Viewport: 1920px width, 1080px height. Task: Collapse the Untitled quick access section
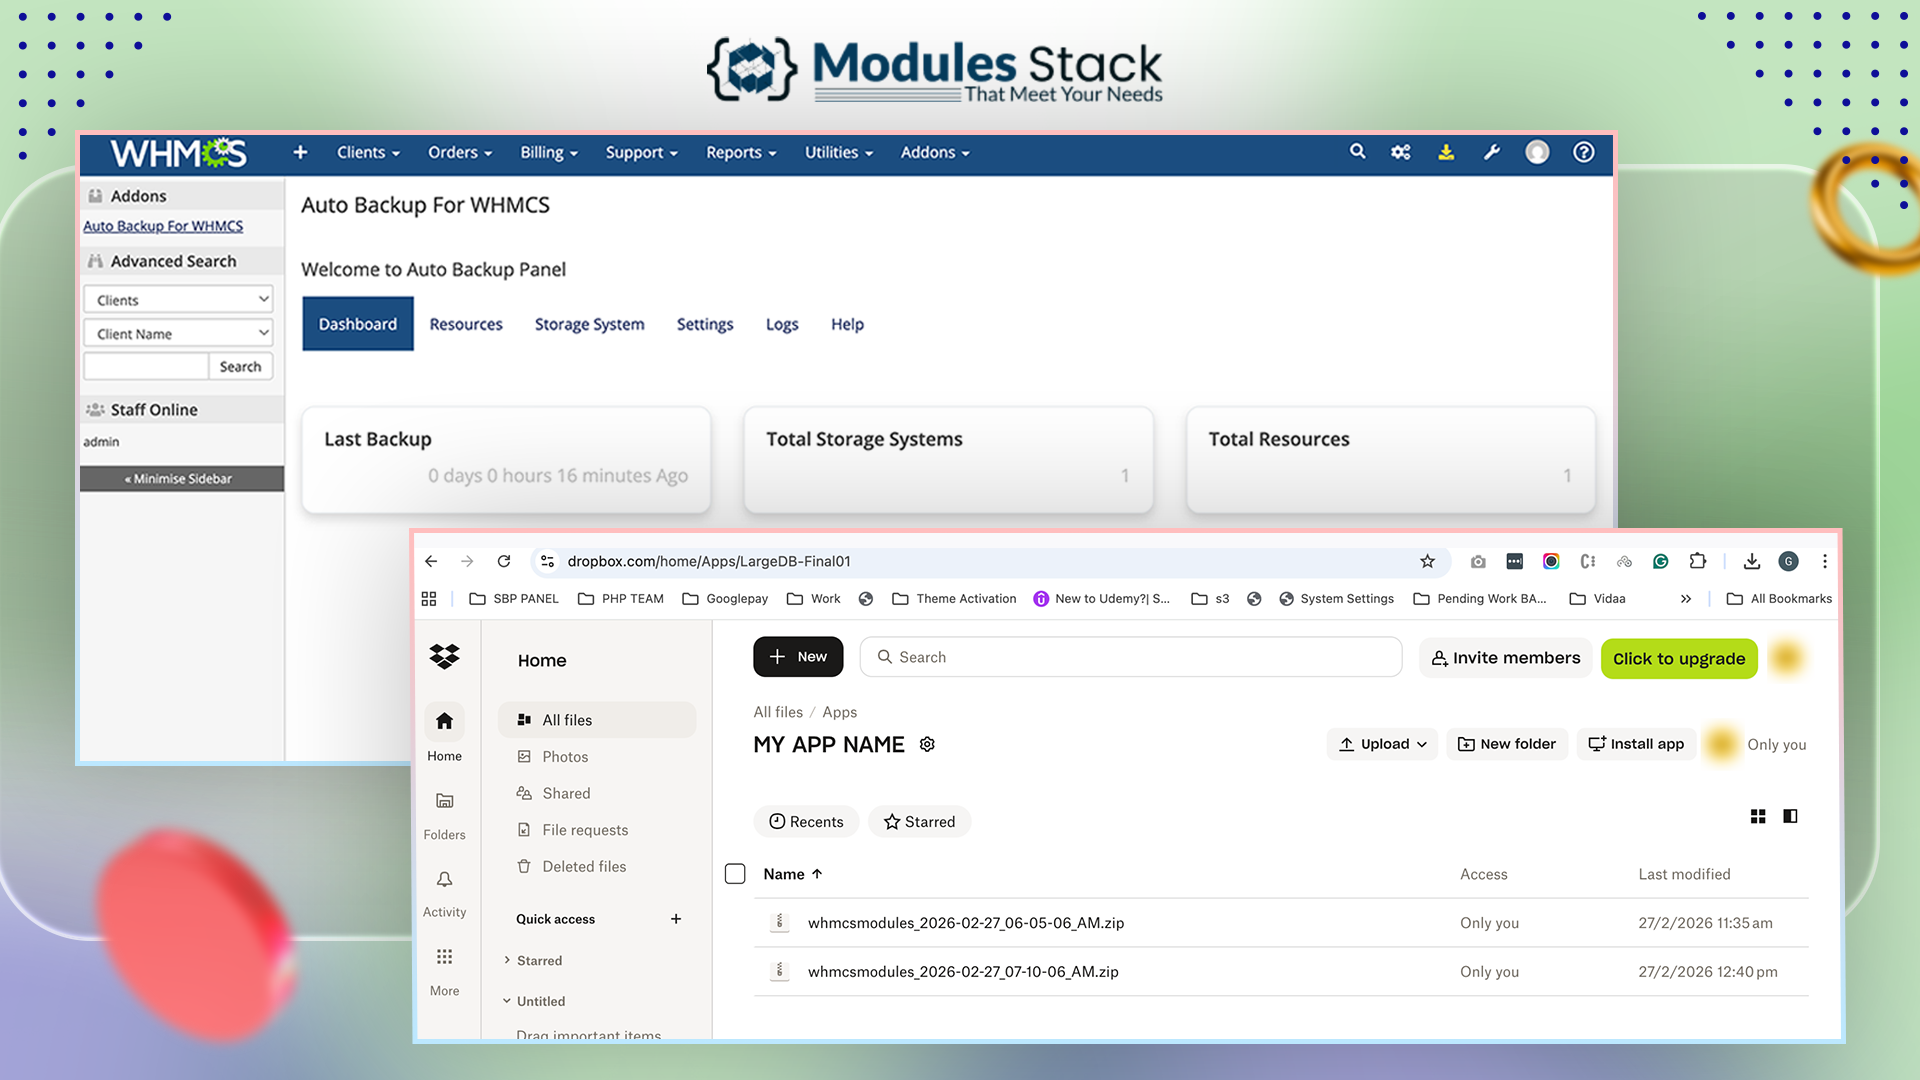click(x=507, y=1001)
